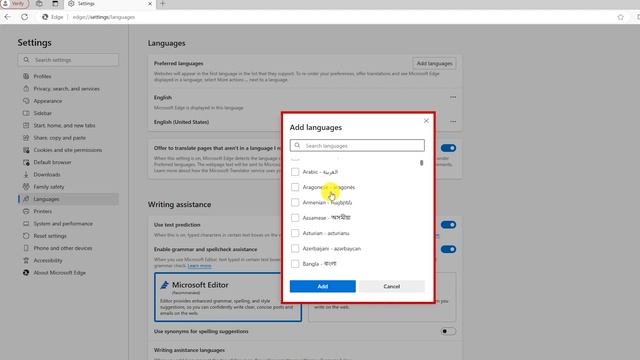The width and height of the screenshot is (640, 360).
Task: Select the Settings tab
Action: pyautogui.click(x=109, y=4)
